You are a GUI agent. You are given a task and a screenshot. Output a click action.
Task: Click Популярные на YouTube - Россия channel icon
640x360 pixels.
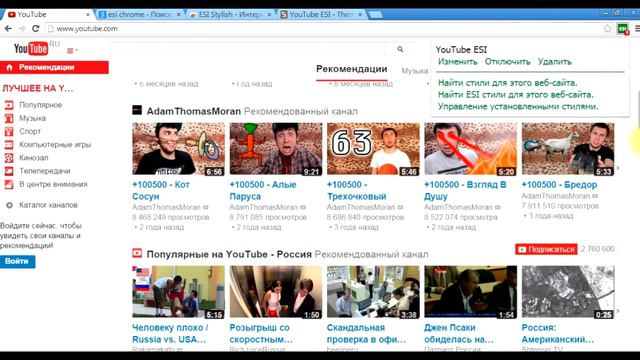[x=137, y=253]
